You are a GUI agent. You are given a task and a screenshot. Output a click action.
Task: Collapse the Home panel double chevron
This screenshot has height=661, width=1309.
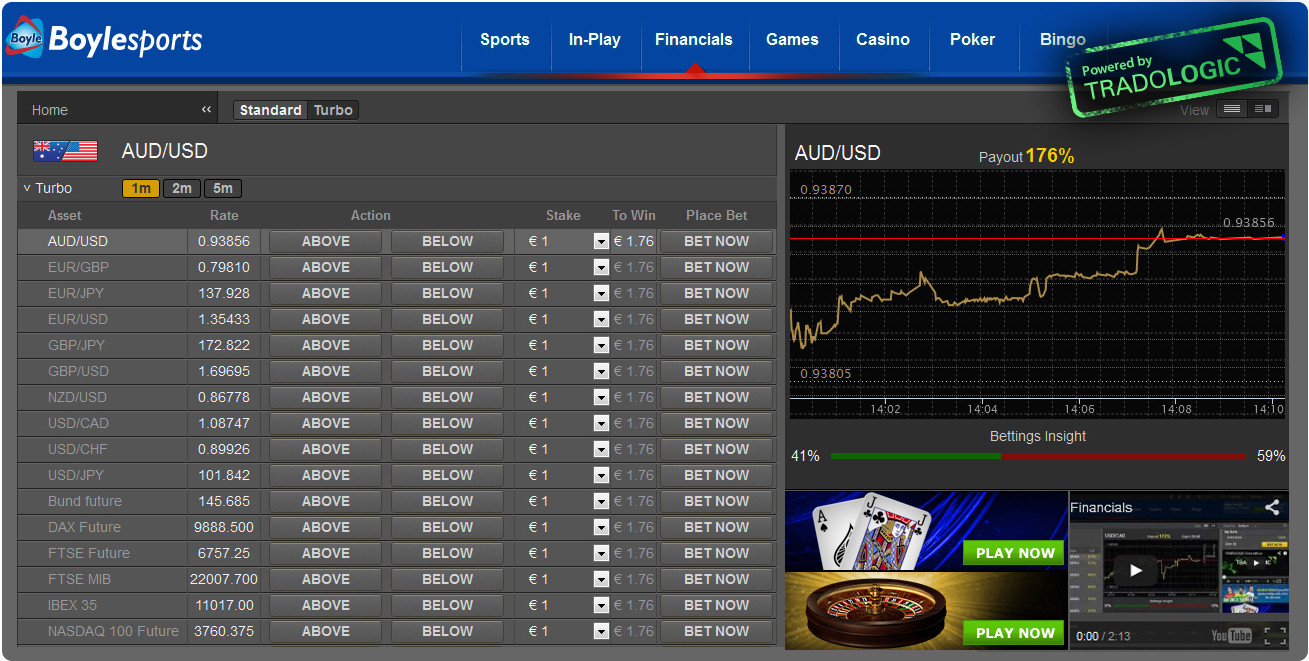(x=206, y=110)
